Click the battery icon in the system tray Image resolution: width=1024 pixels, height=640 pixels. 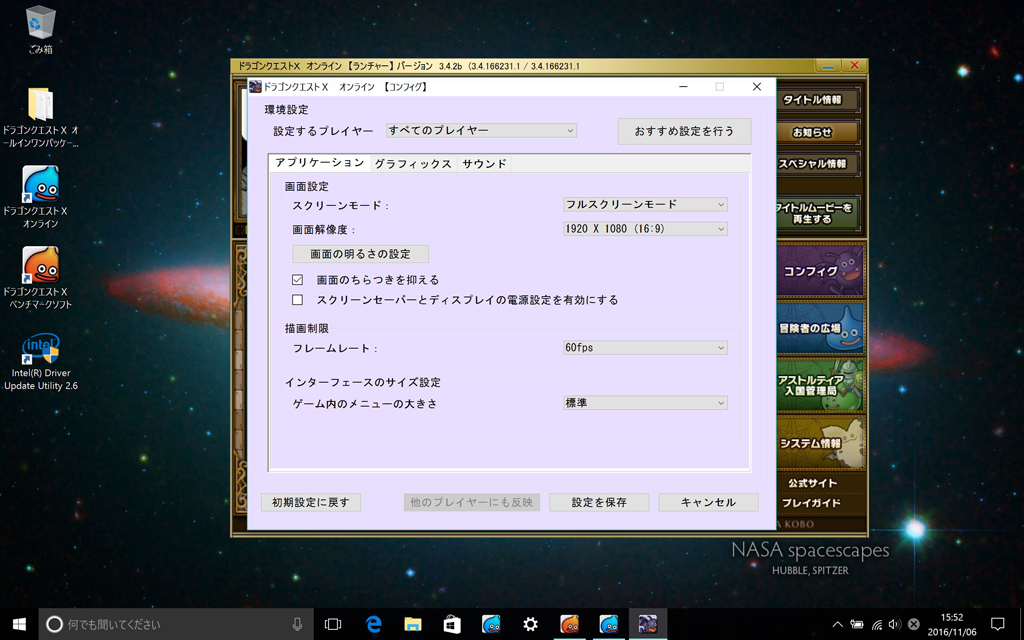[x=856, y=624]
